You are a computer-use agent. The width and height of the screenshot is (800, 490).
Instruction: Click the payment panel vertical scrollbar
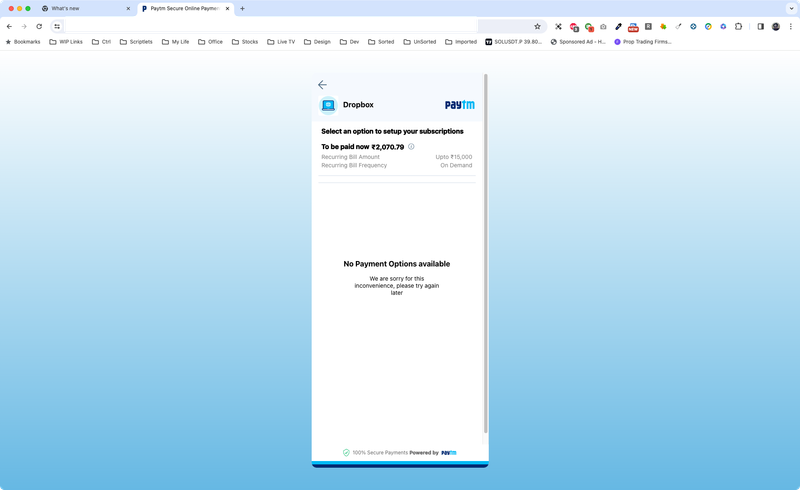click(486, 254)
